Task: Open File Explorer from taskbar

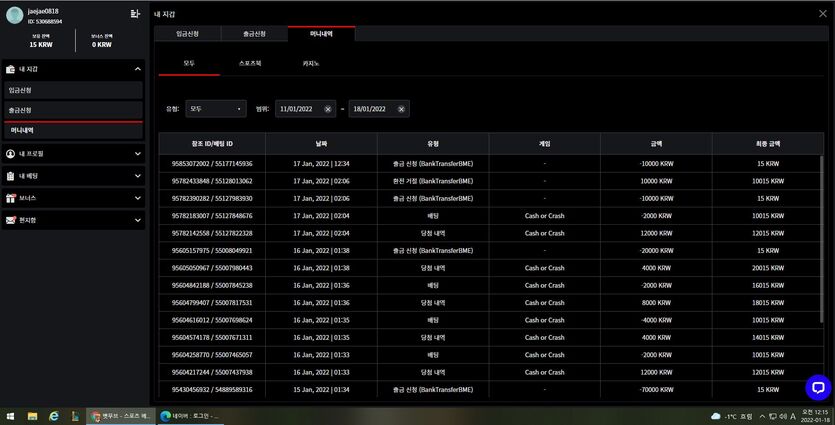Action: pyautogui.click(x=32, y=416)
